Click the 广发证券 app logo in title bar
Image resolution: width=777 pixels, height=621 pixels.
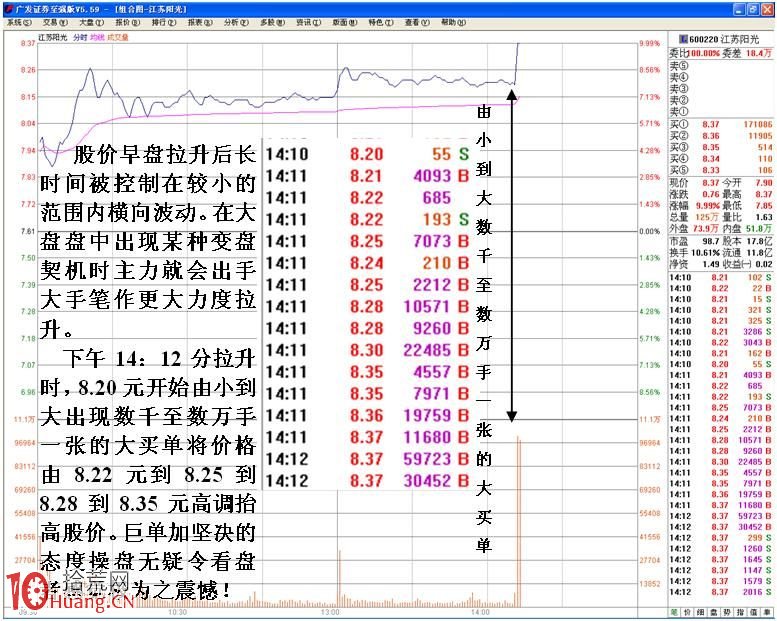(x=9, y=9)
